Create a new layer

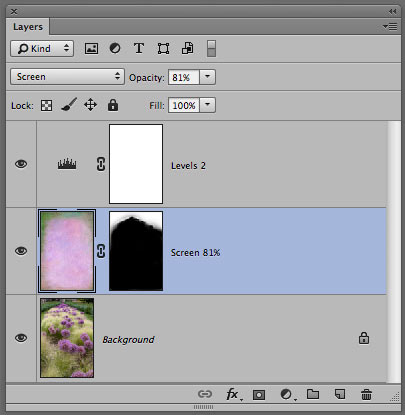tap(340, 394)
